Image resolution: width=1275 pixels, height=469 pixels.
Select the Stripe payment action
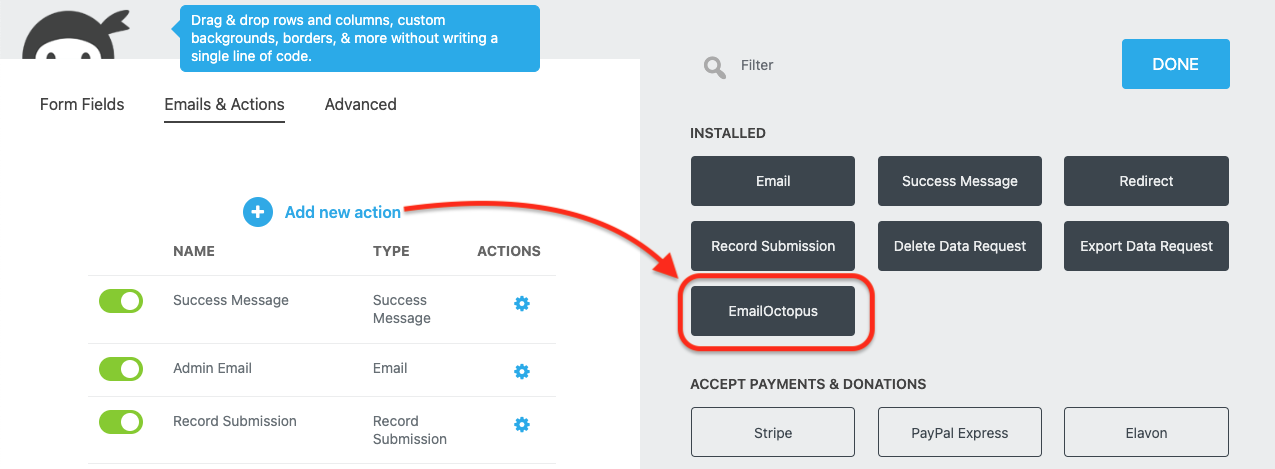[773, 433]
